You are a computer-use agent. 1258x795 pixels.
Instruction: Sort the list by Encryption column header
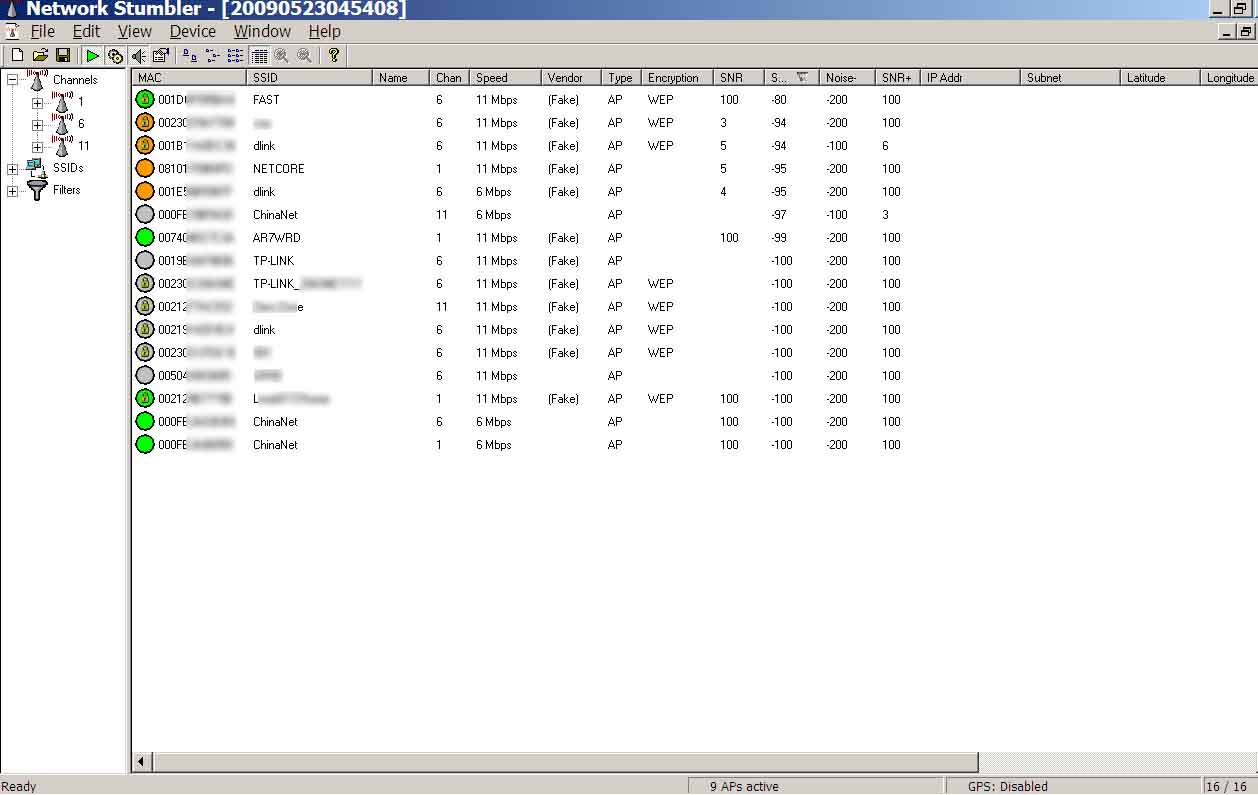tap(677, 77)
